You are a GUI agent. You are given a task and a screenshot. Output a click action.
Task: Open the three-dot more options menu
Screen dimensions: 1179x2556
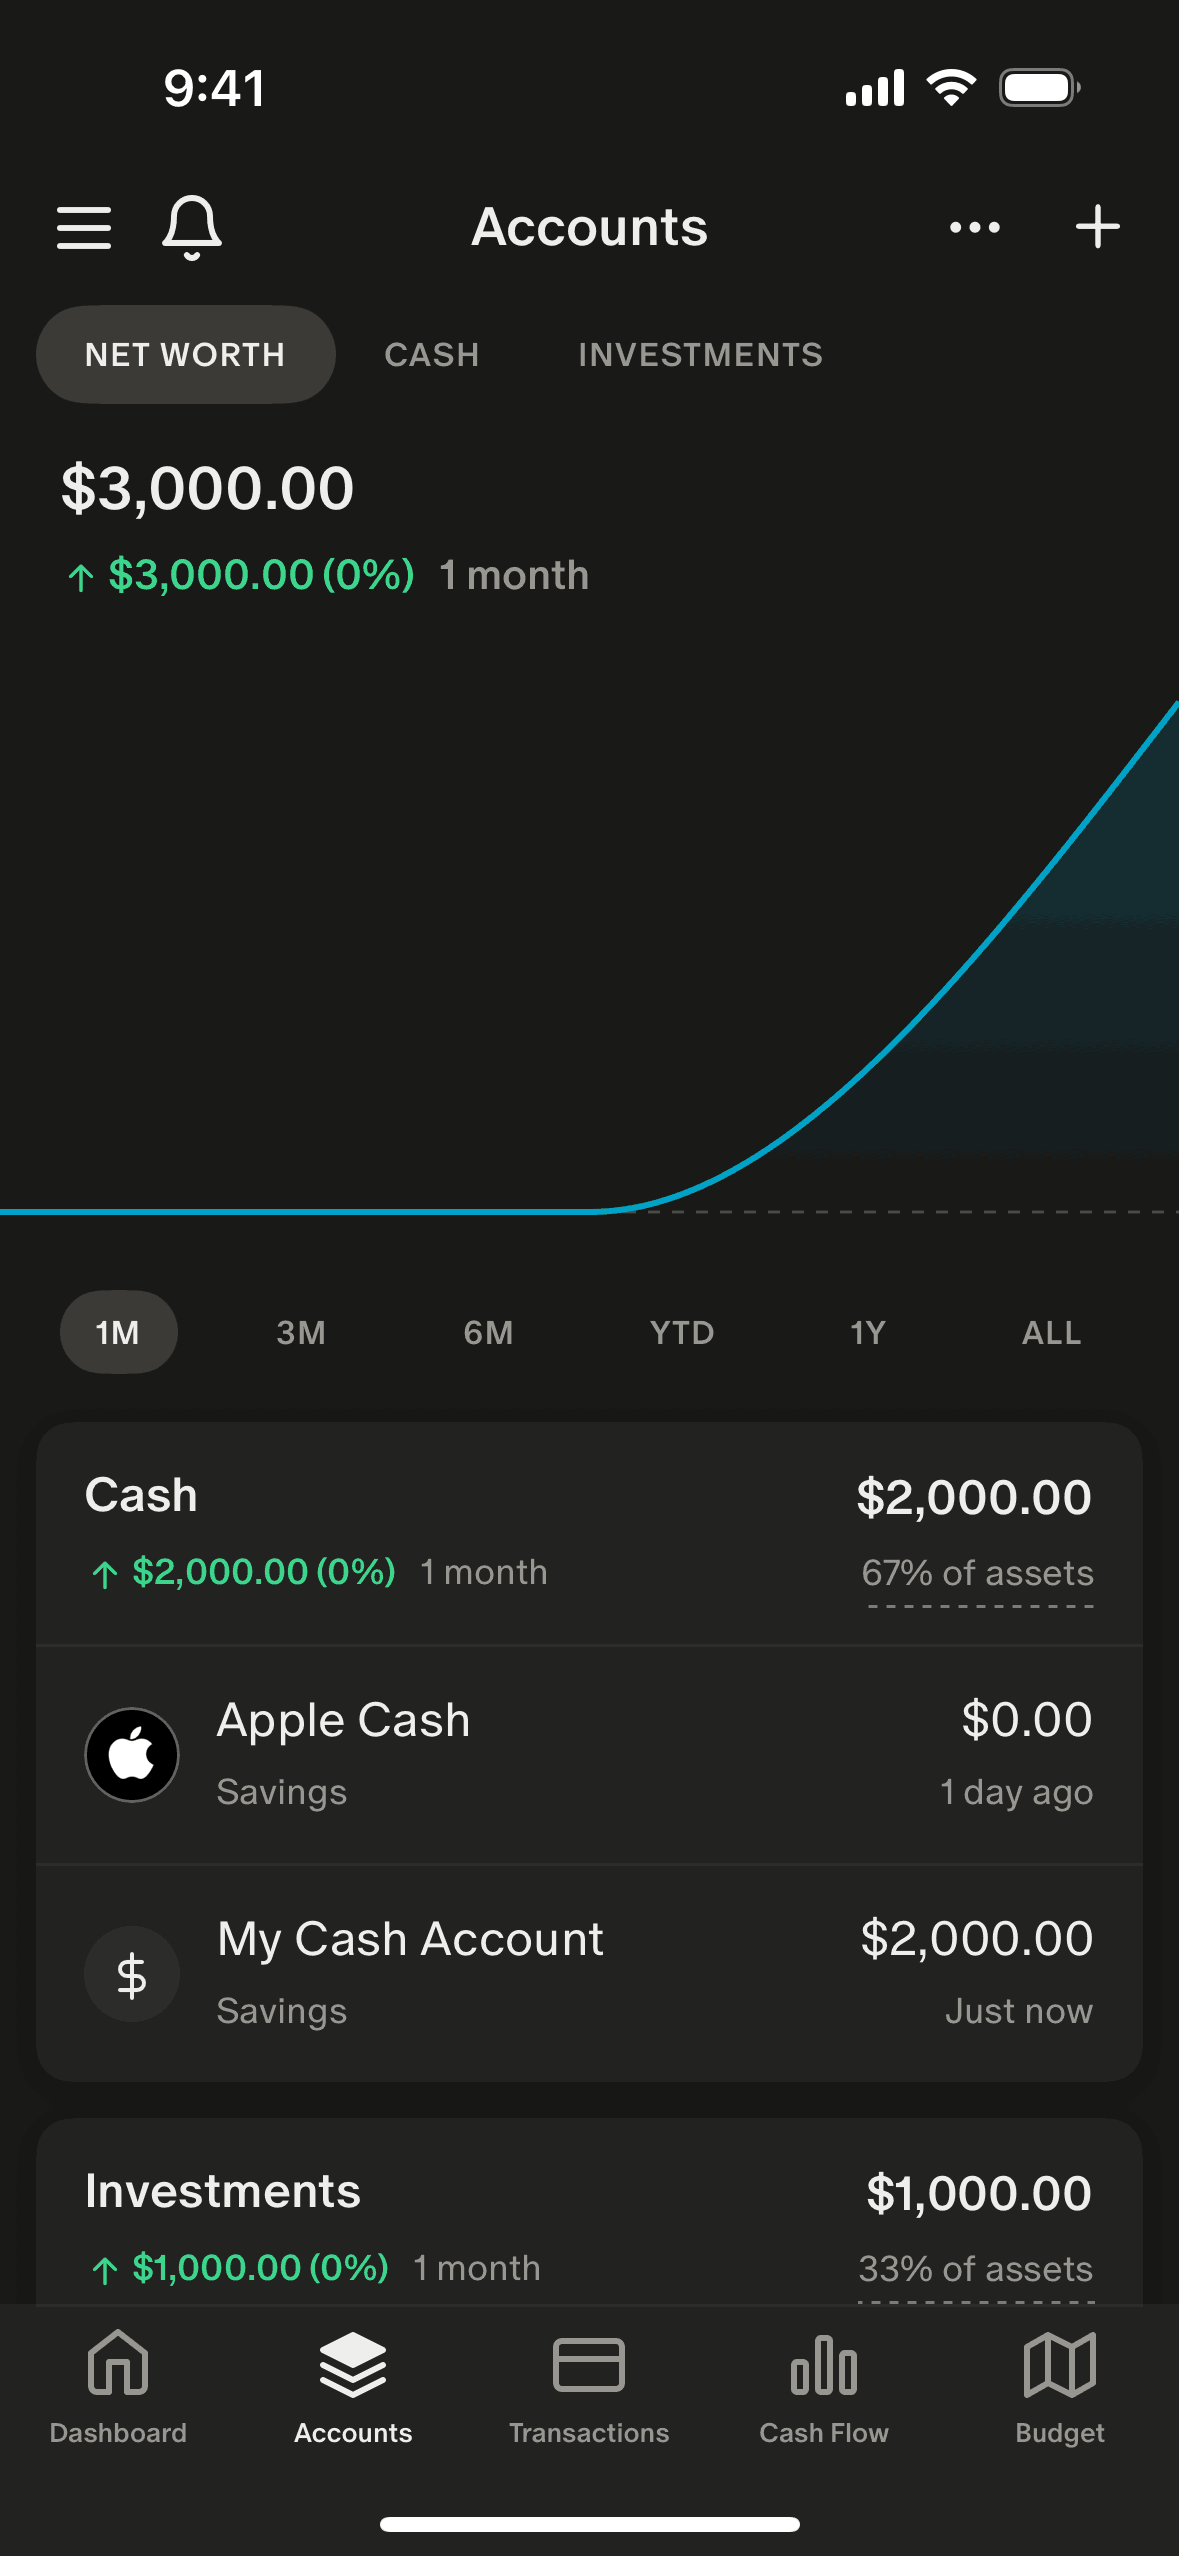[x=974, y=227]
